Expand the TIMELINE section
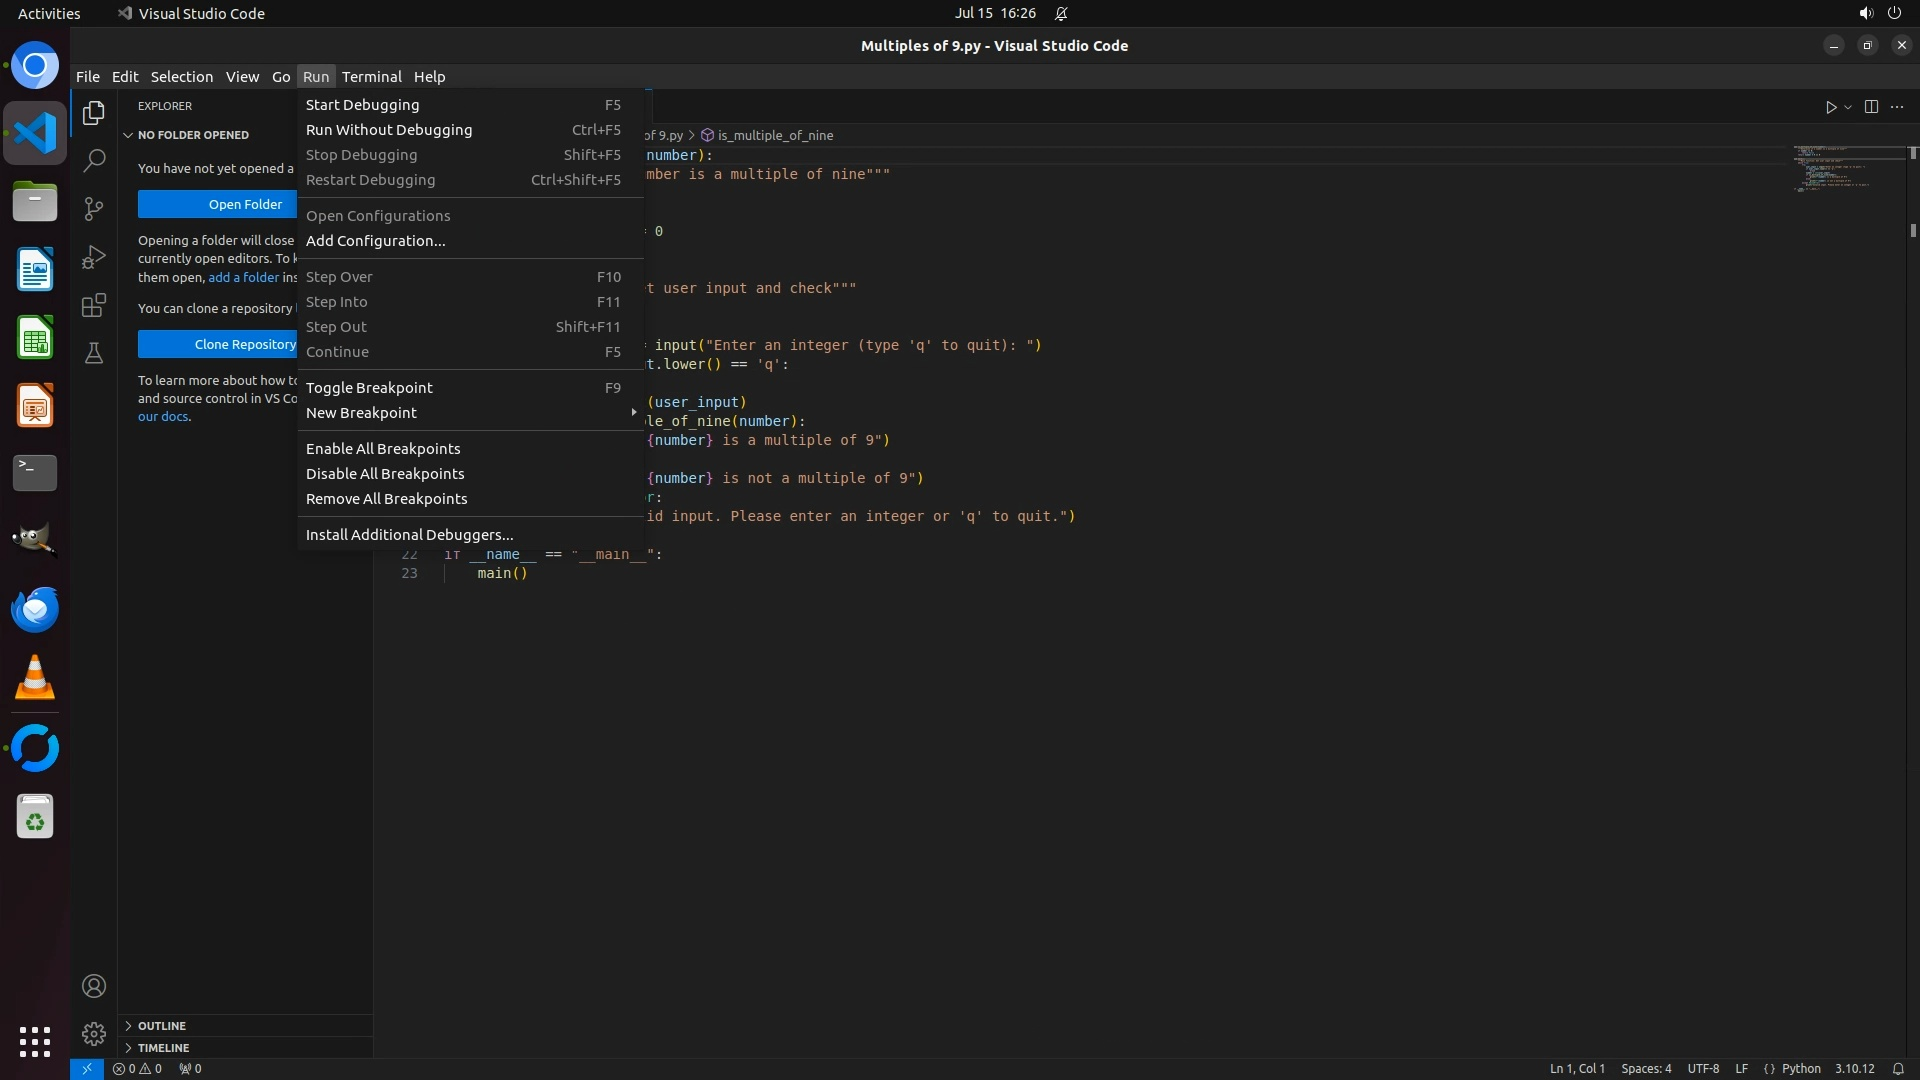 [x=163, y=1048]
